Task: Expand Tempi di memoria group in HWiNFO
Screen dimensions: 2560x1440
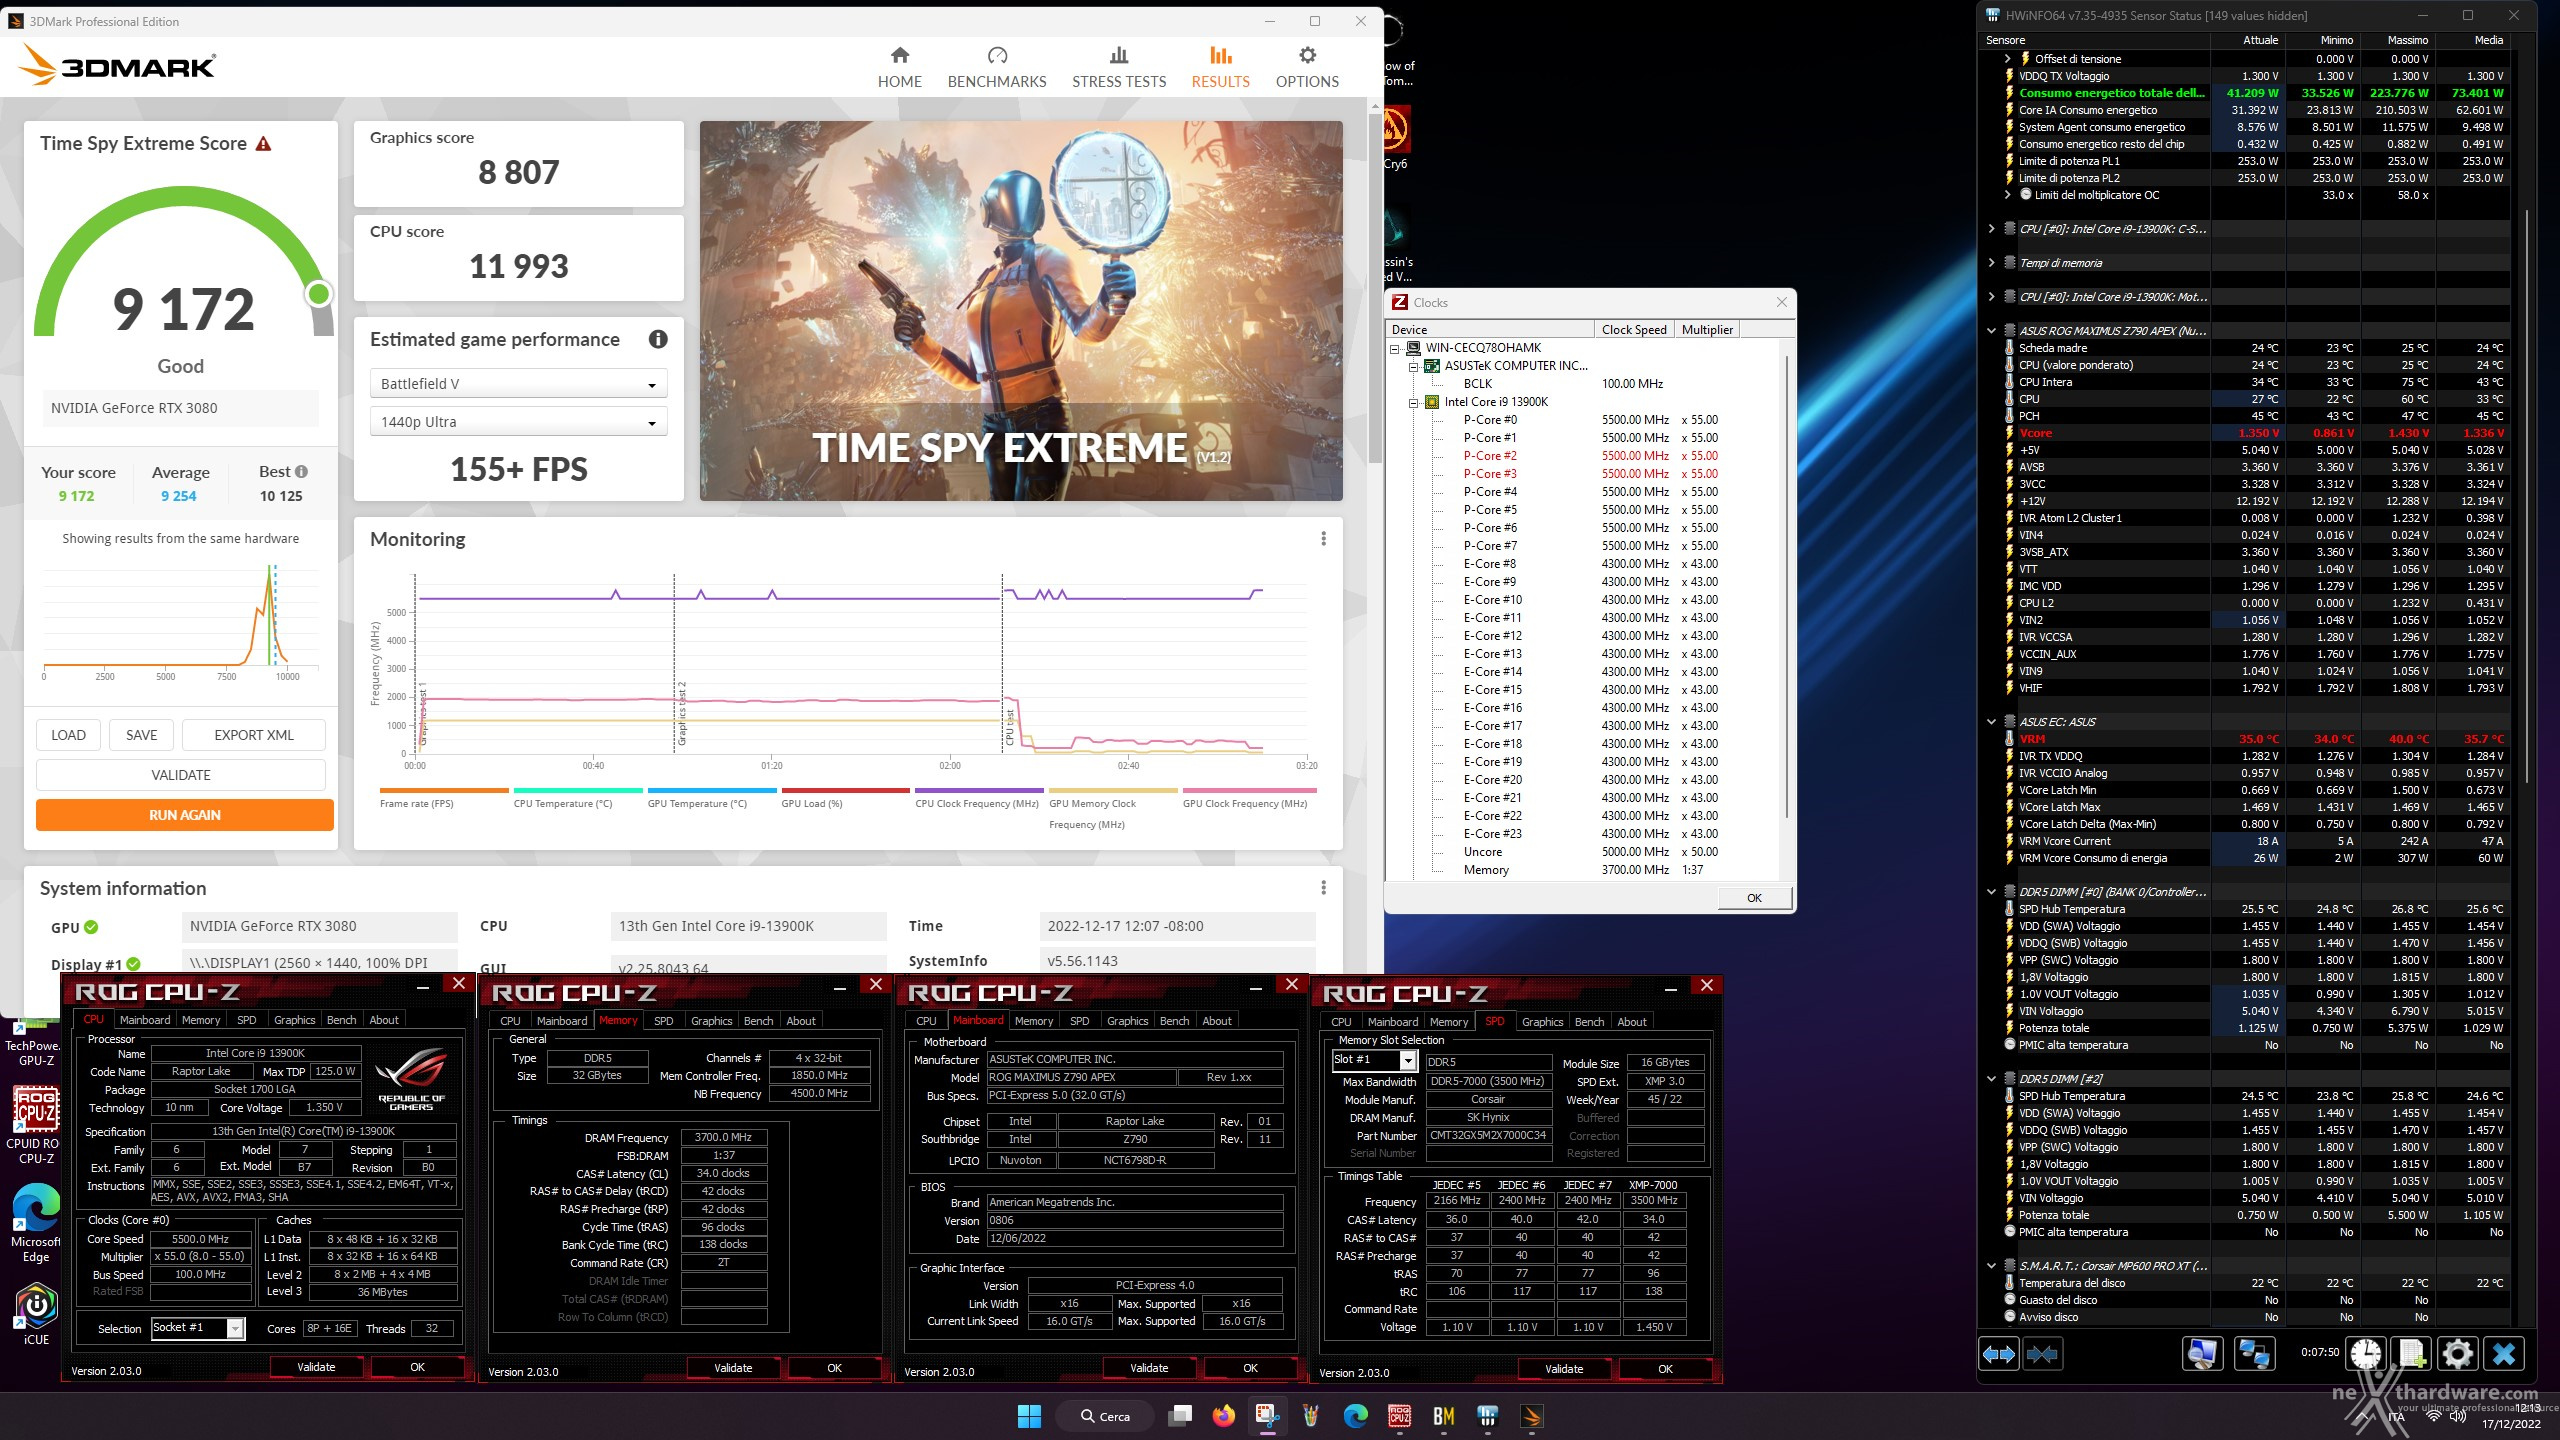Action: pos(1991,263)
